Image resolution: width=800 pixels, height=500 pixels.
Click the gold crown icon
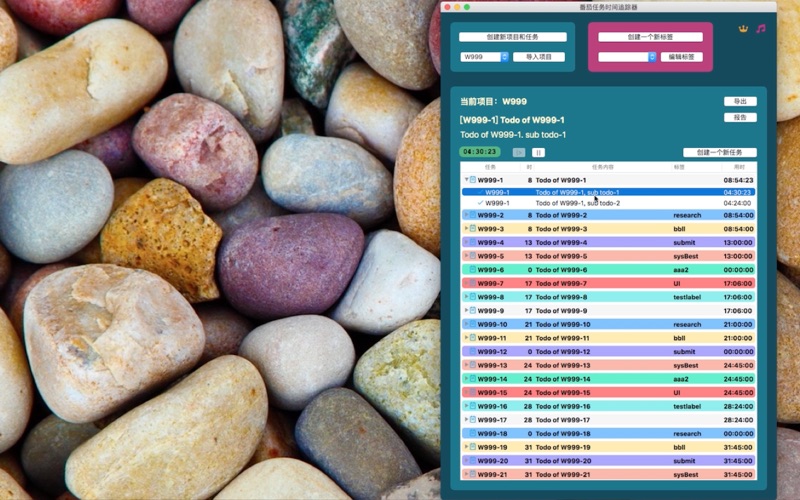coord(743,29)
